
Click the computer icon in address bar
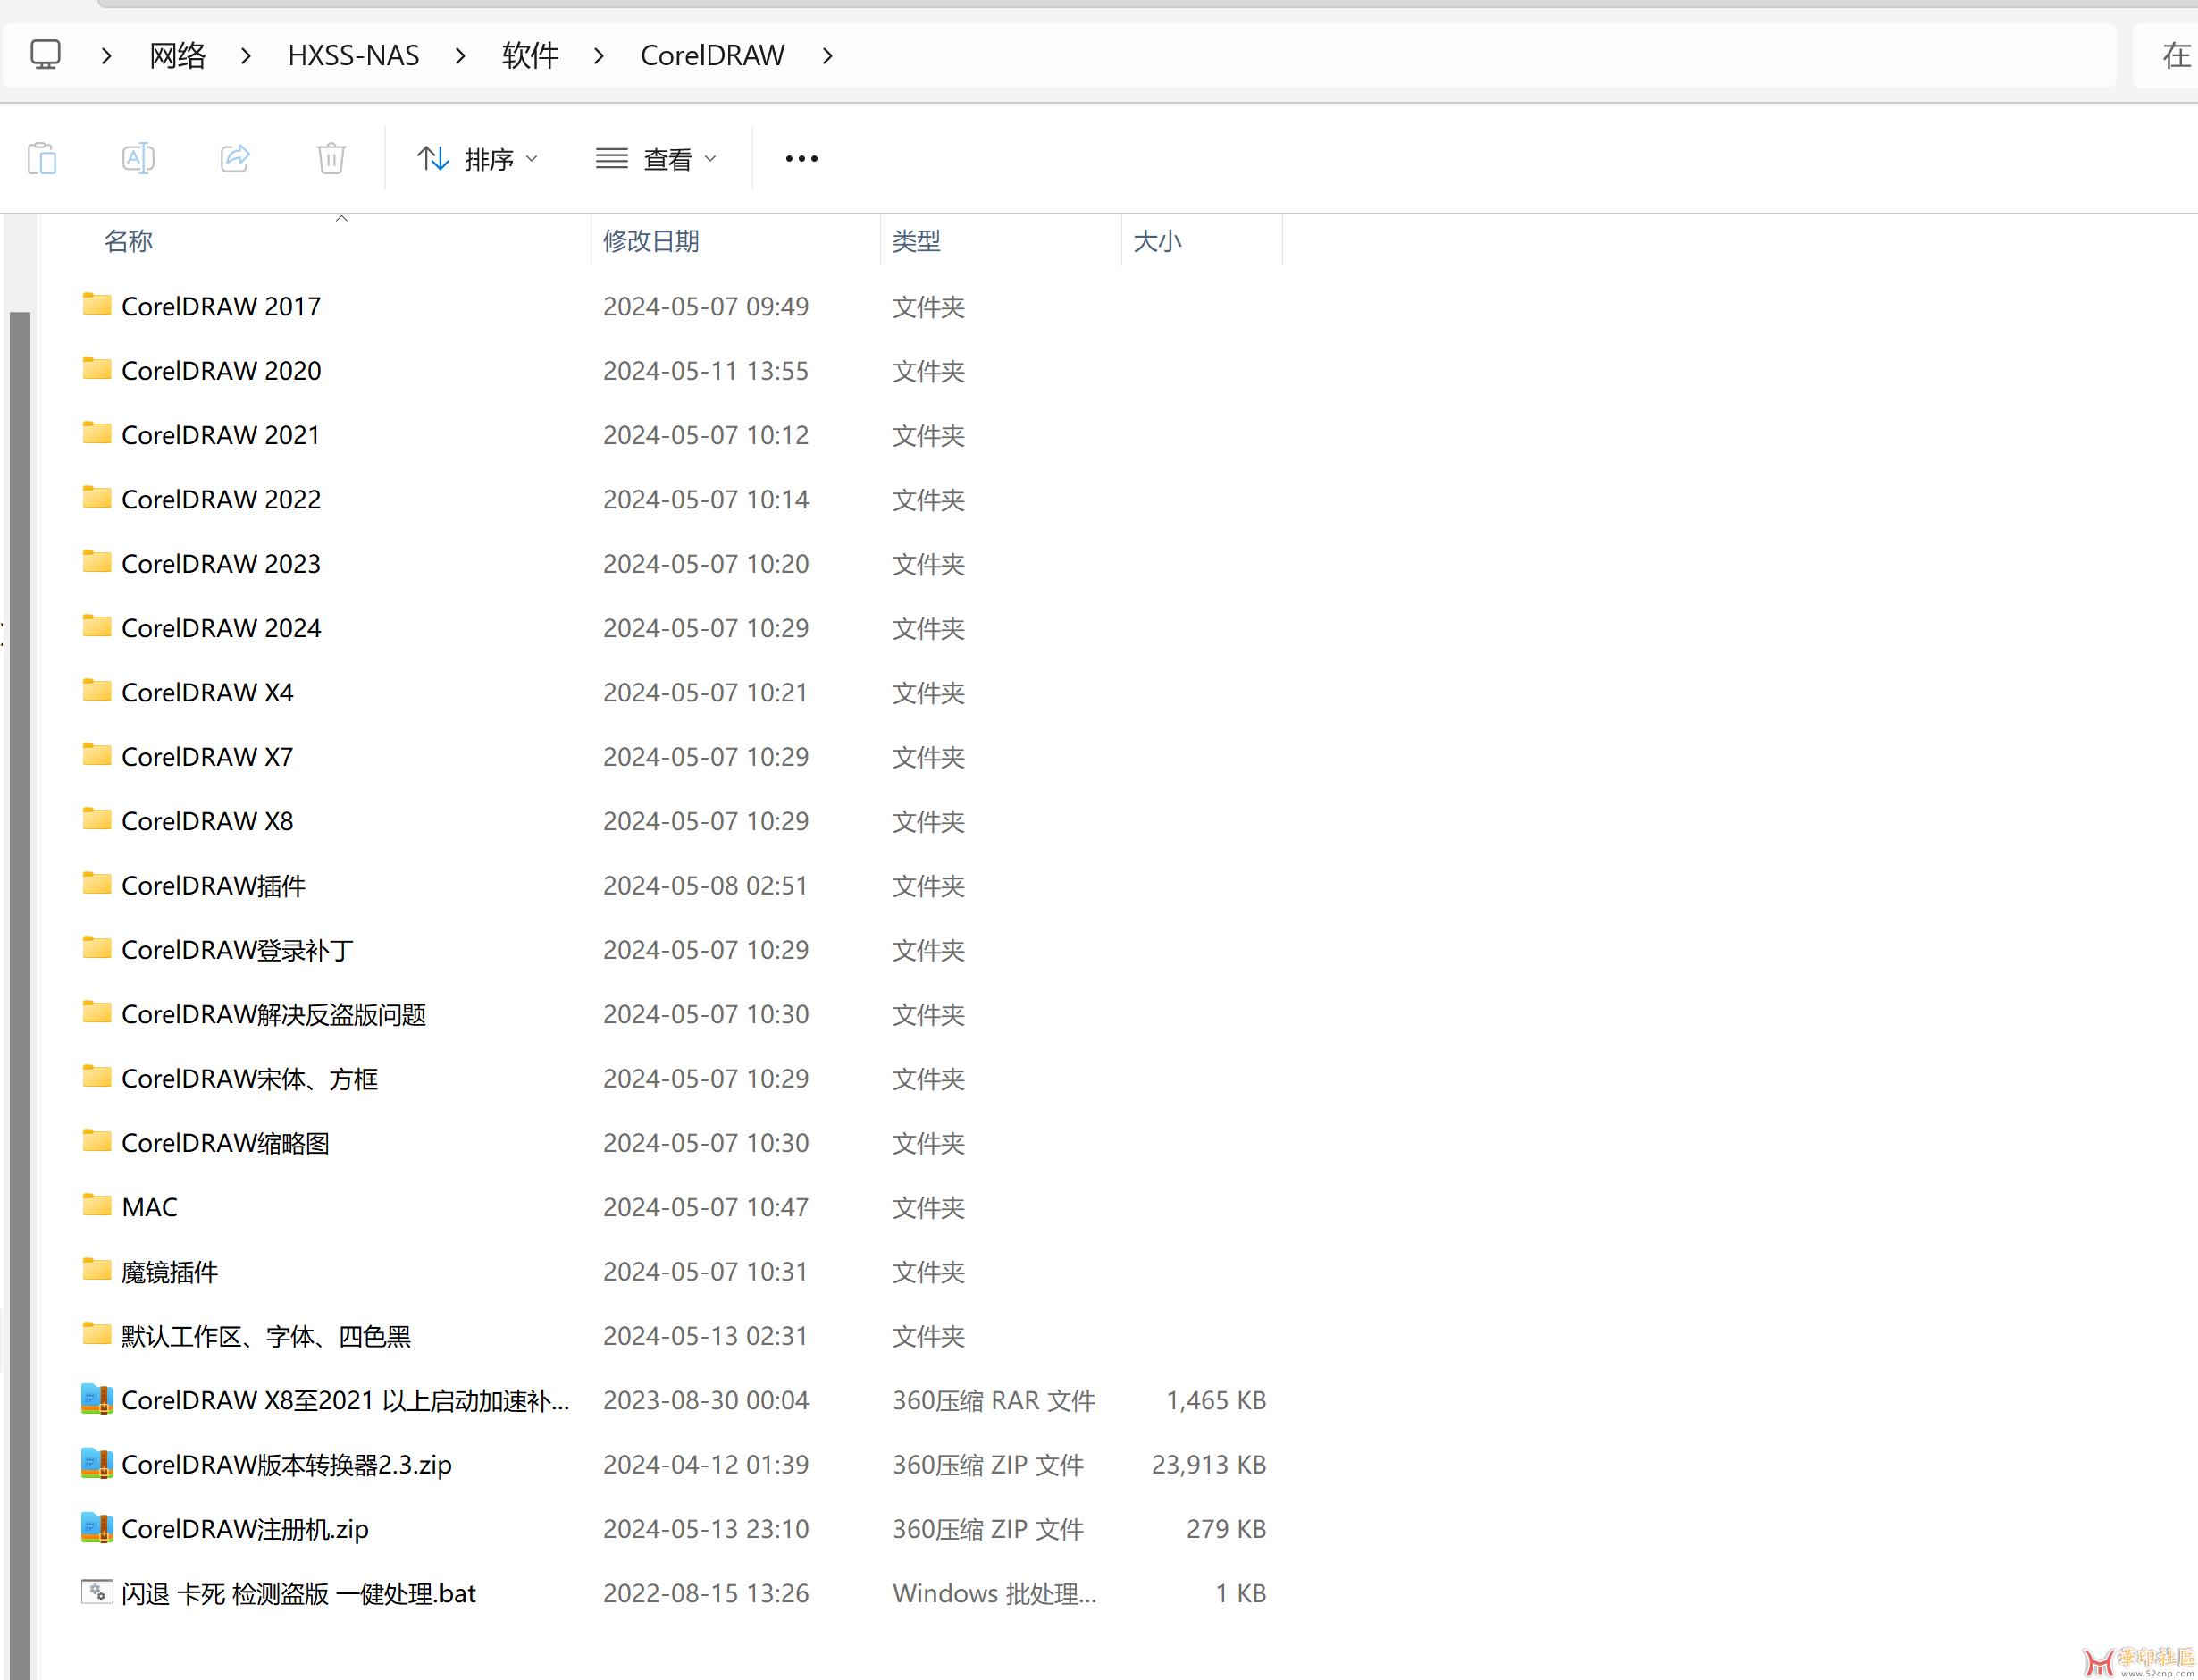coord(45,54)
